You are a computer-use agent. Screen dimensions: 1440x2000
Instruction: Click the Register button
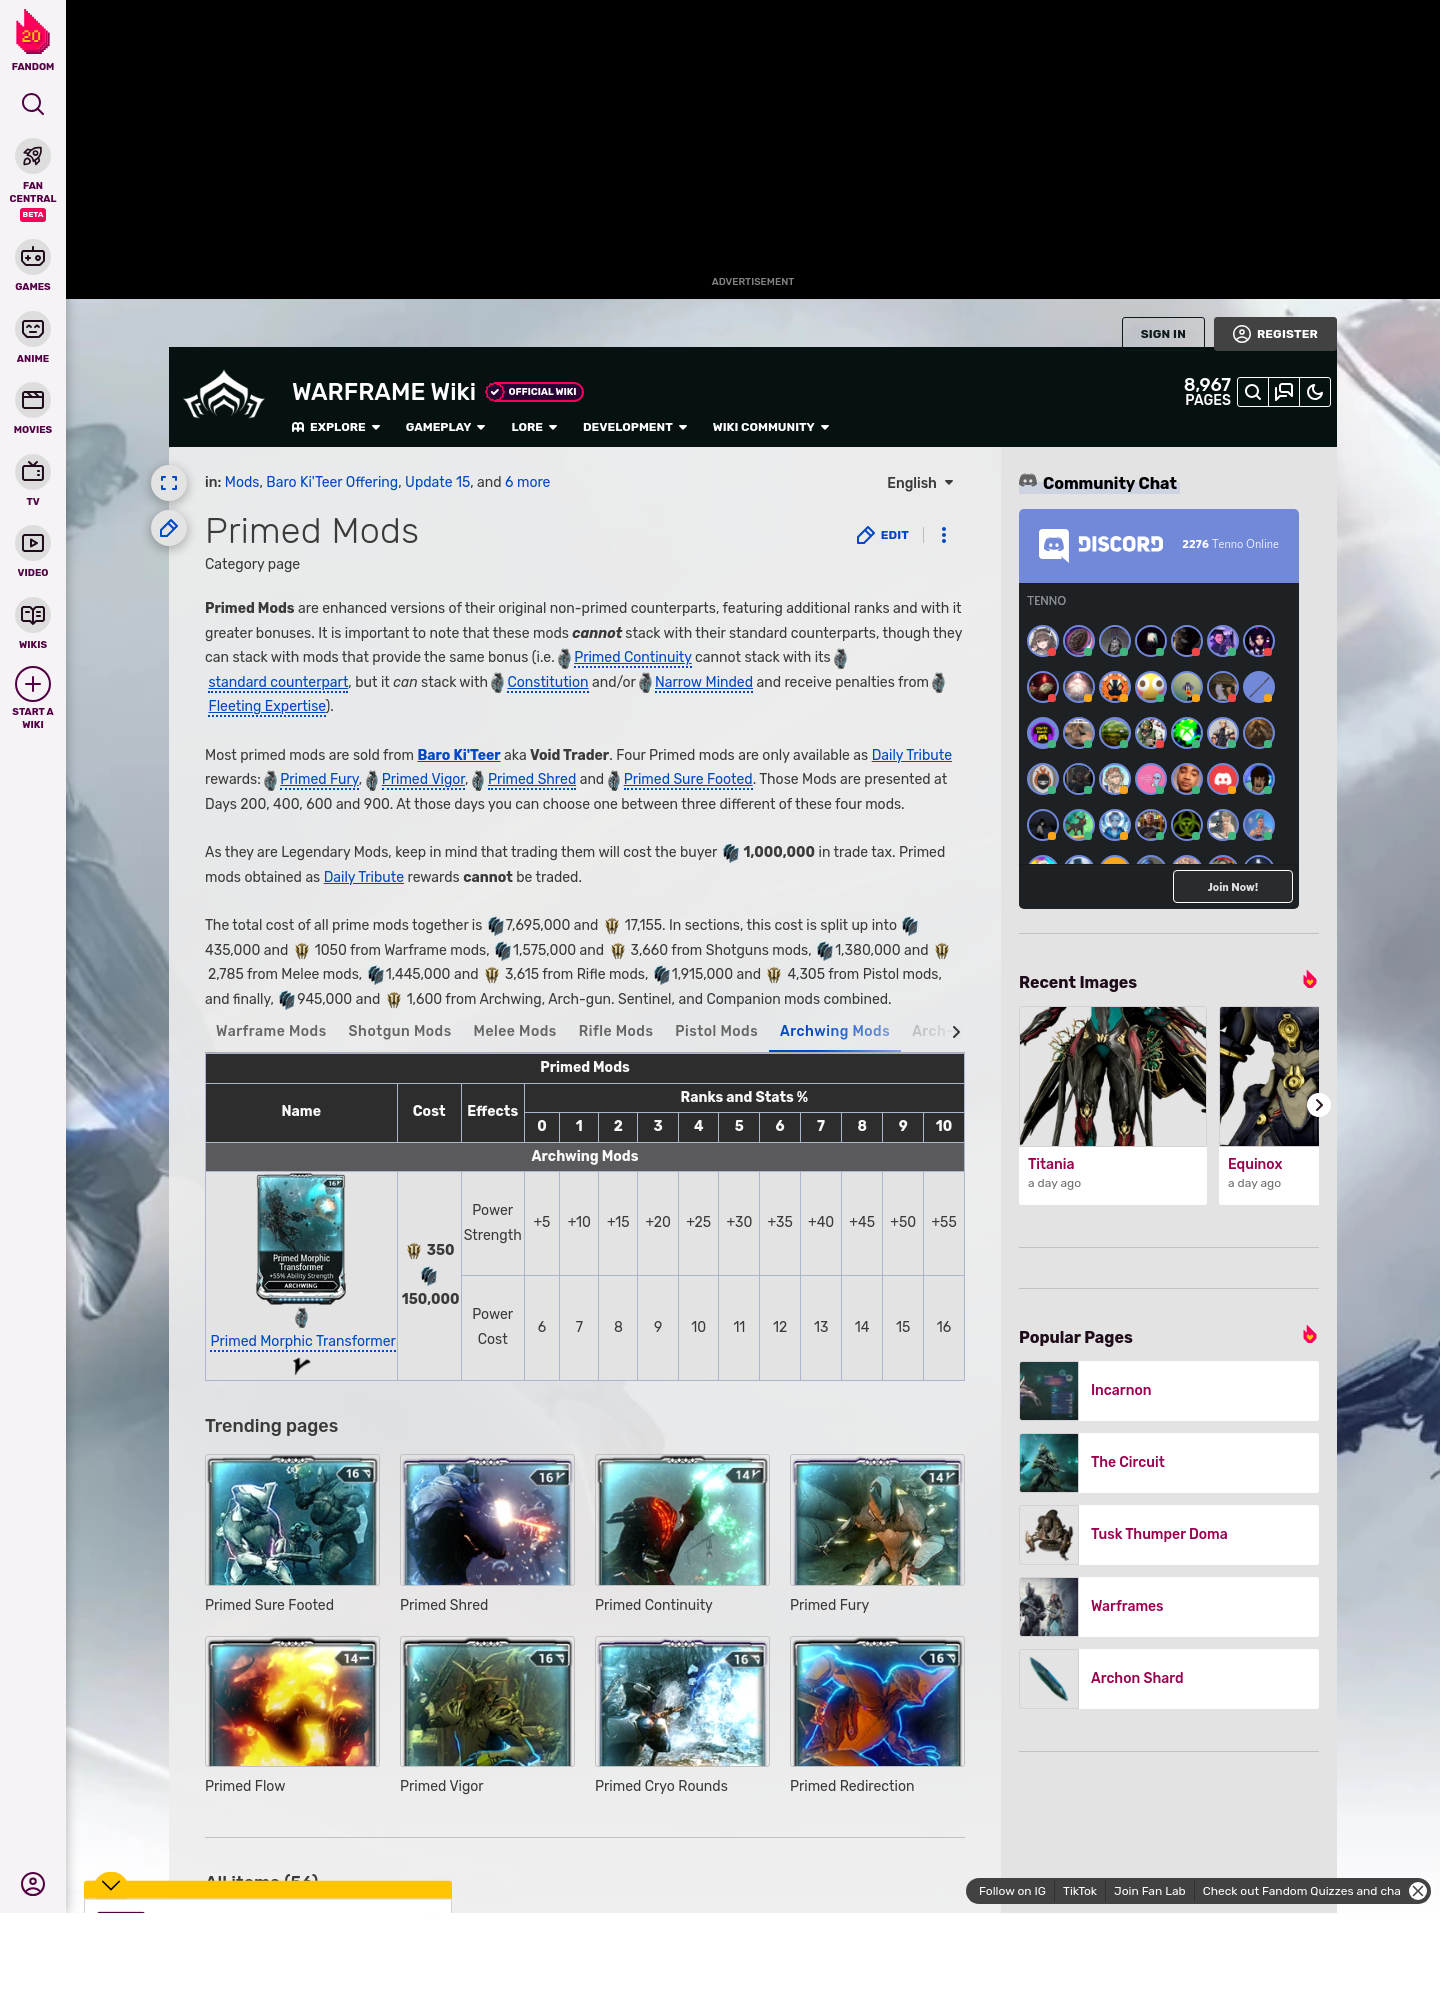click(1275, 334)
